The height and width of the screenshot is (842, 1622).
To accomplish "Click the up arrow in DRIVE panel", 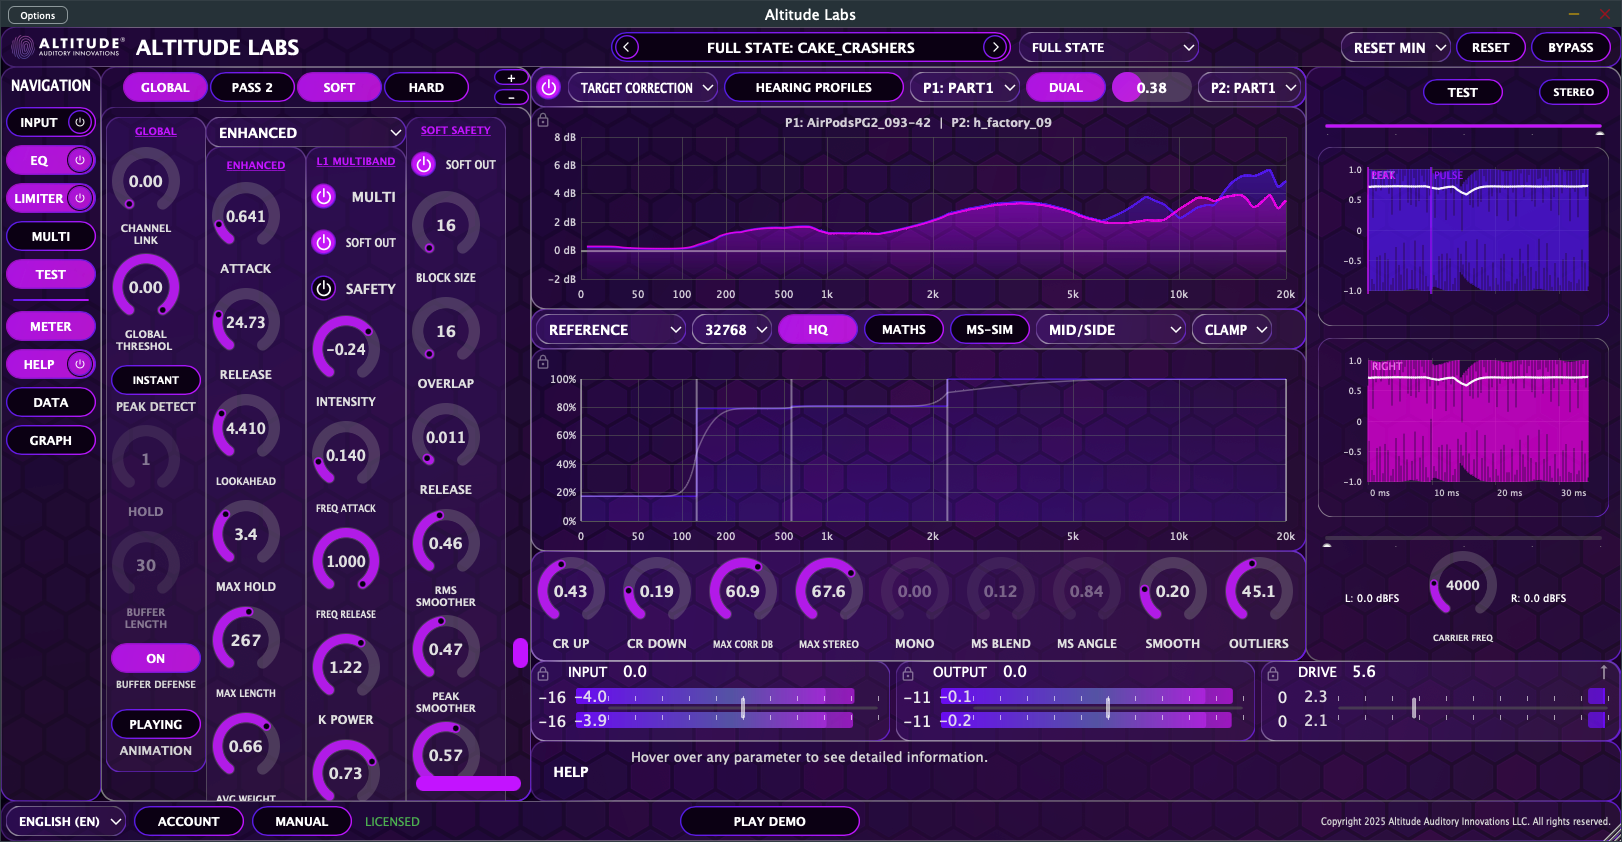I will [x=1604, y=672].
